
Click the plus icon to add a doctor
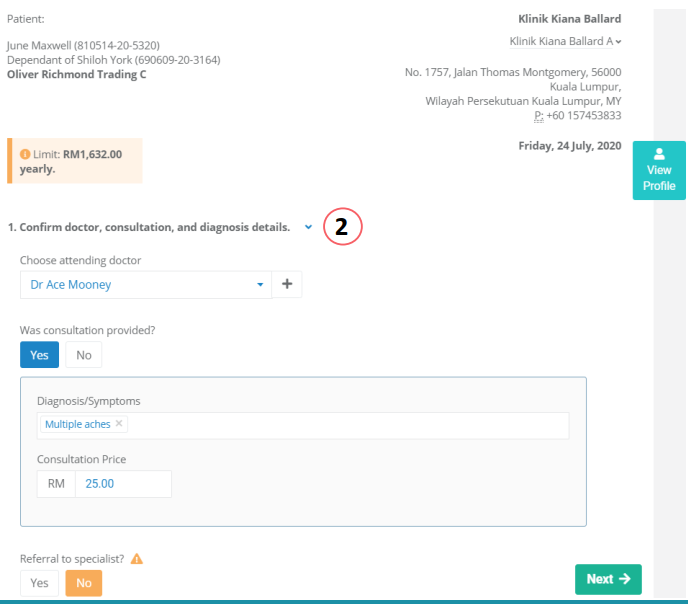287,284
